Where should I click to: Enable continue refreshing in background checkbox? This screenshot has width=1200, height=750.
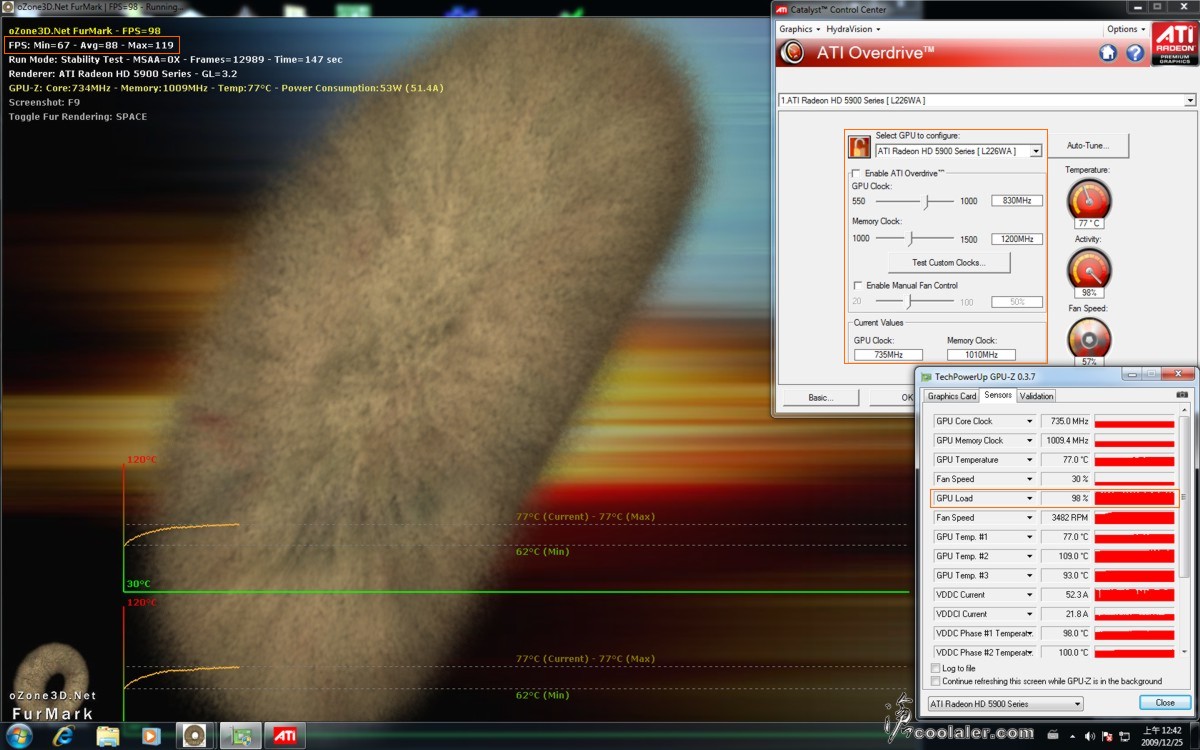(x=936, y=681)
